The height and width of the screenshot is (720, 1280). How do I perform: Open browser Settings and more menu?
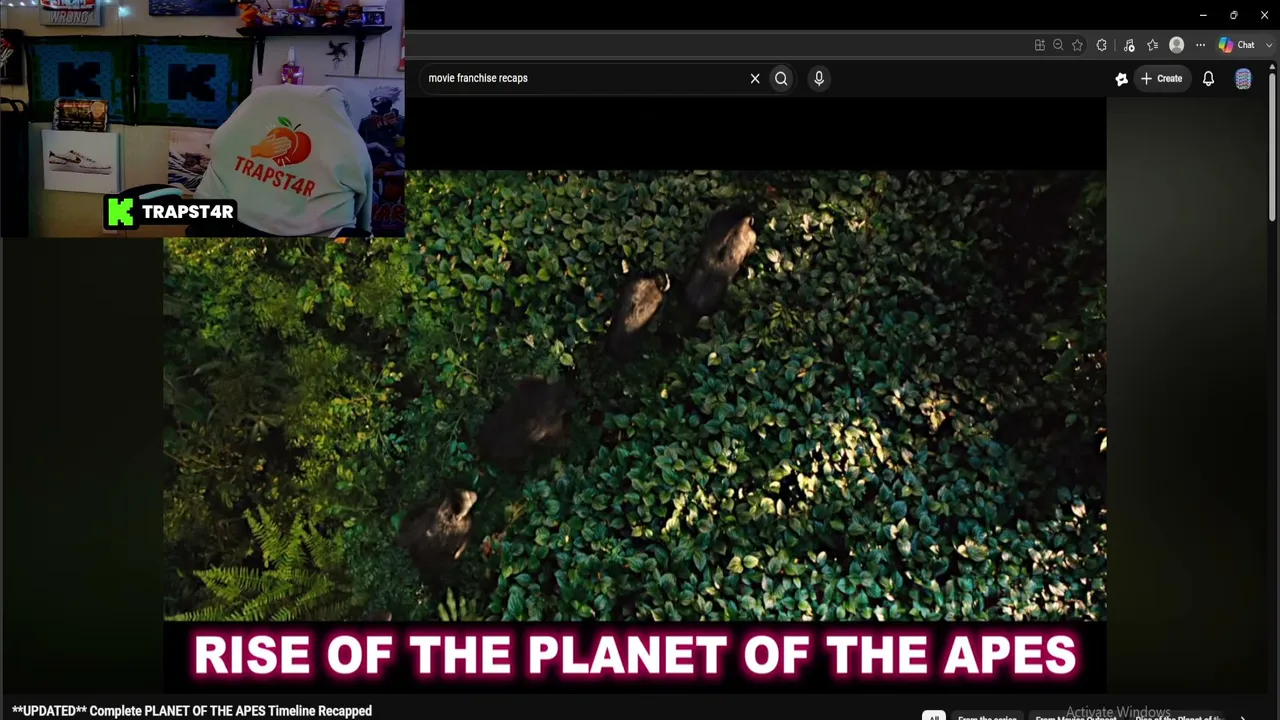tap(1200, 45)
